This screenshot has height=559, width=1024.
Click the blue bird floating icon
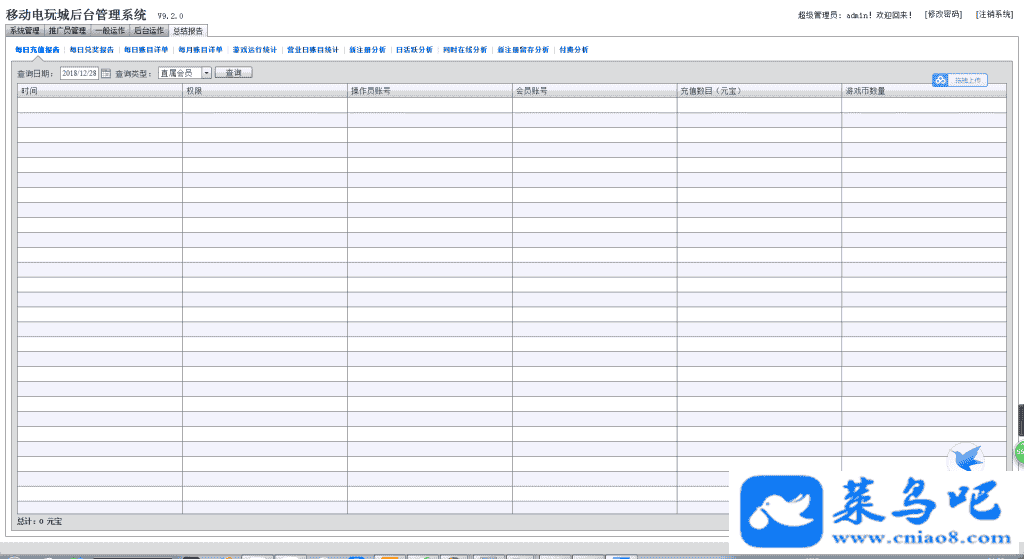(x=965, y=458)
